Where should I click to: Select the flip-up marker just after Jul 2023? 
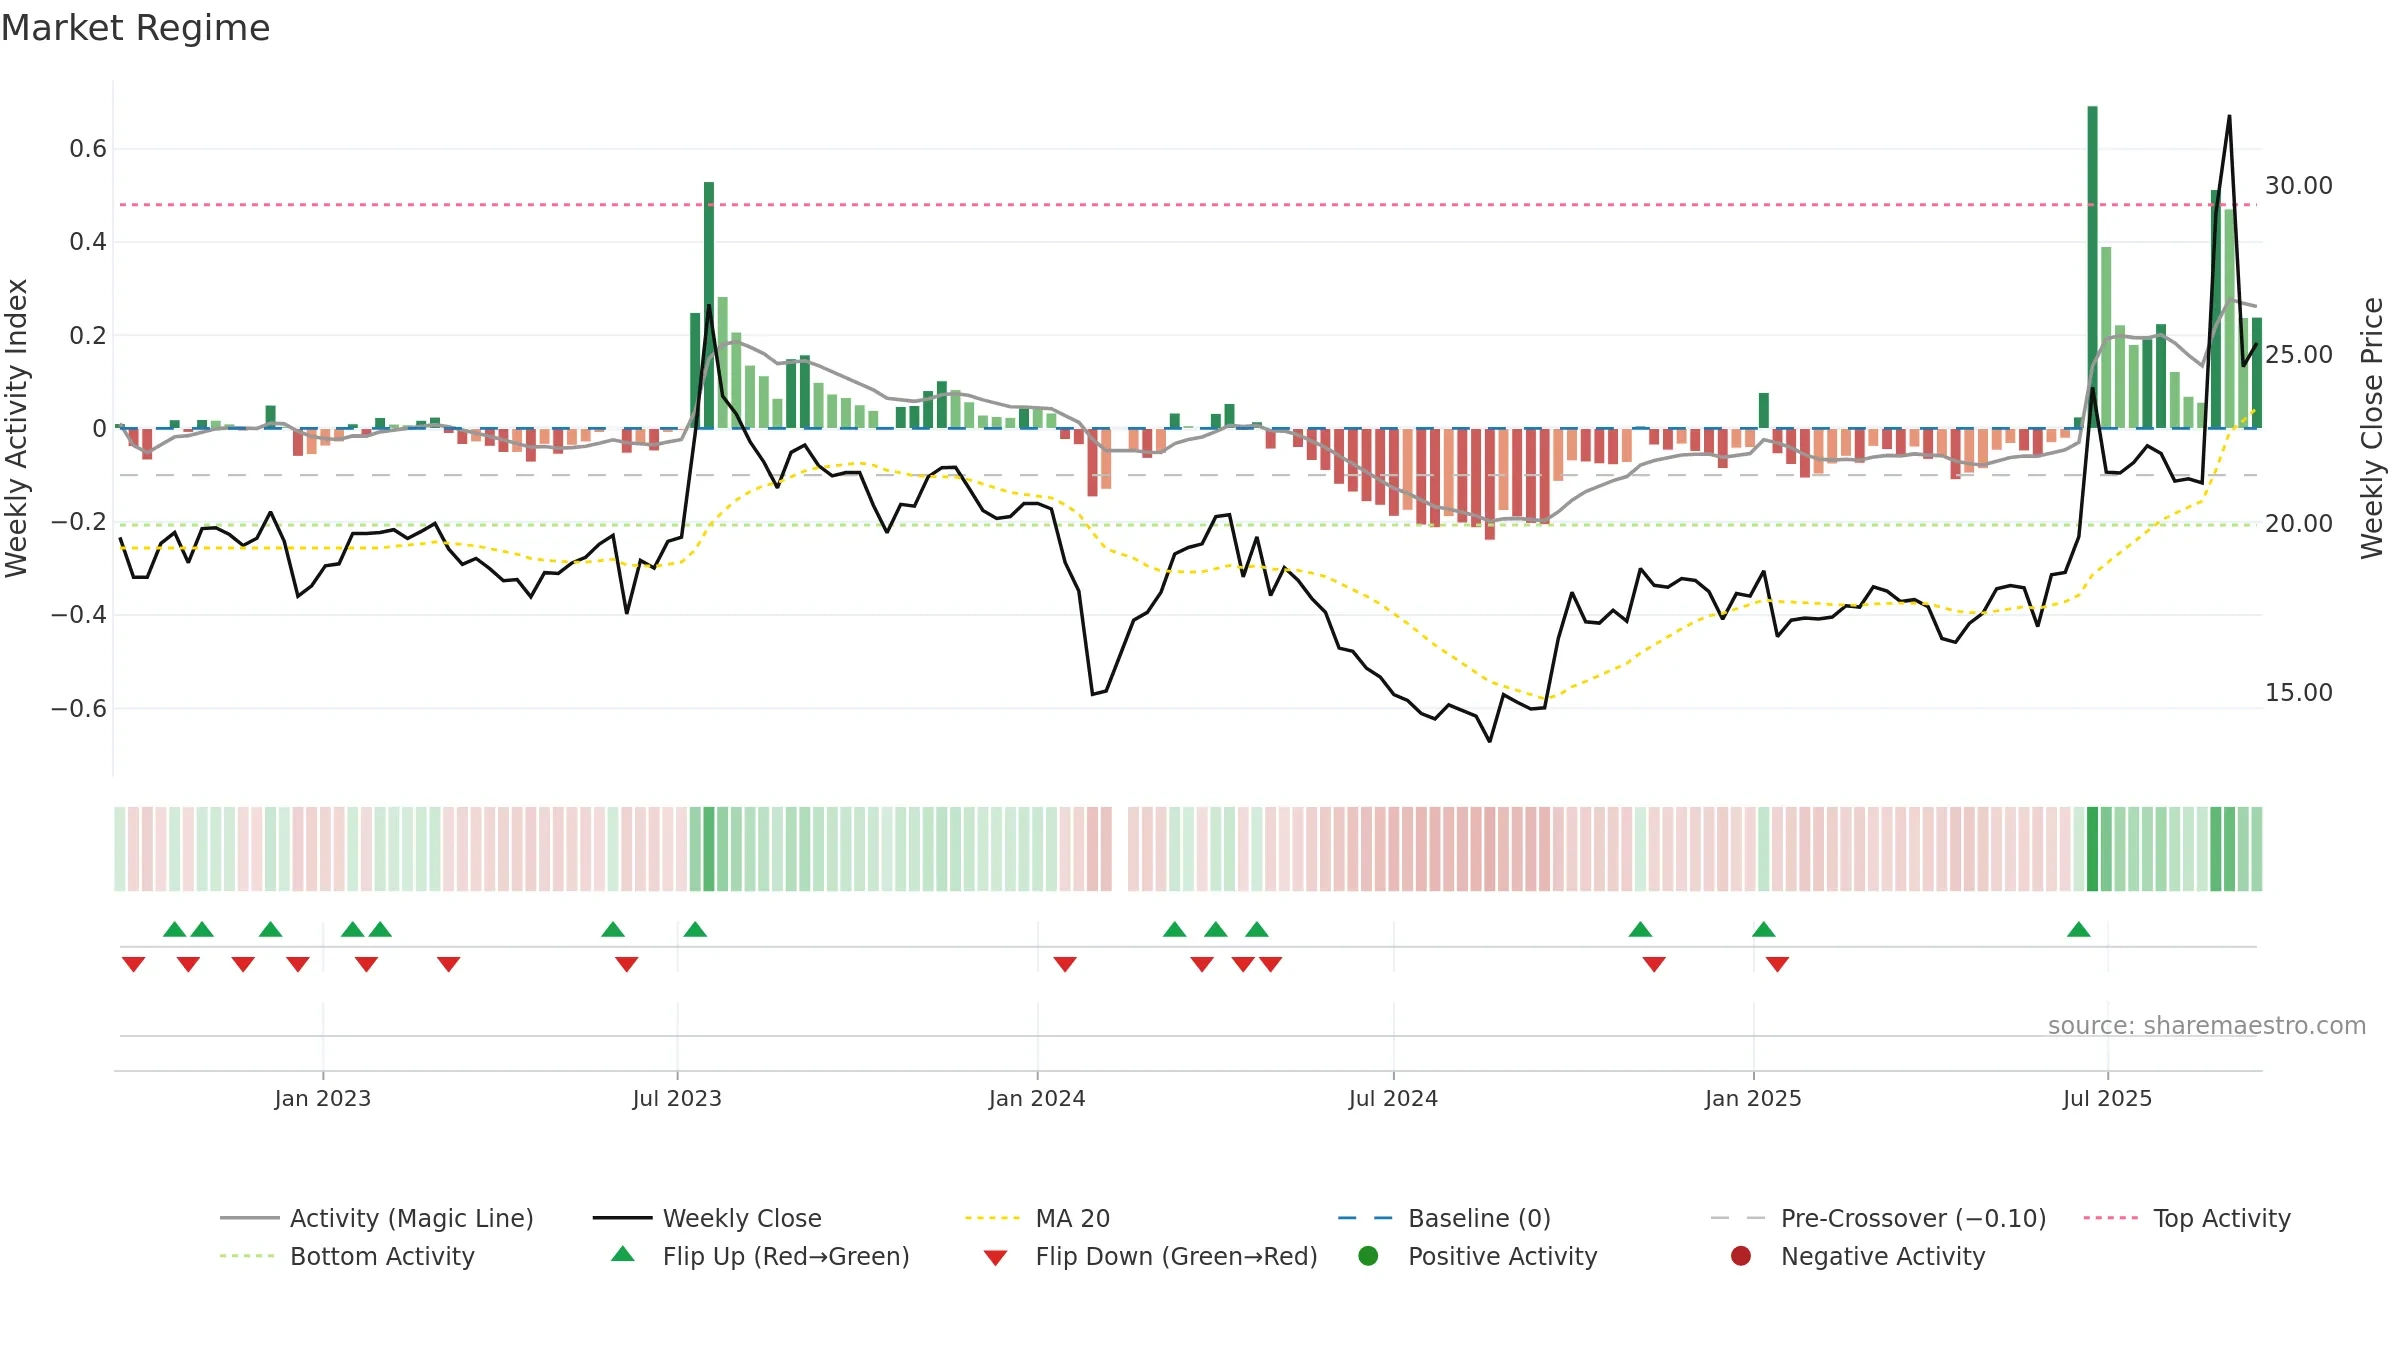coord(695,930)
